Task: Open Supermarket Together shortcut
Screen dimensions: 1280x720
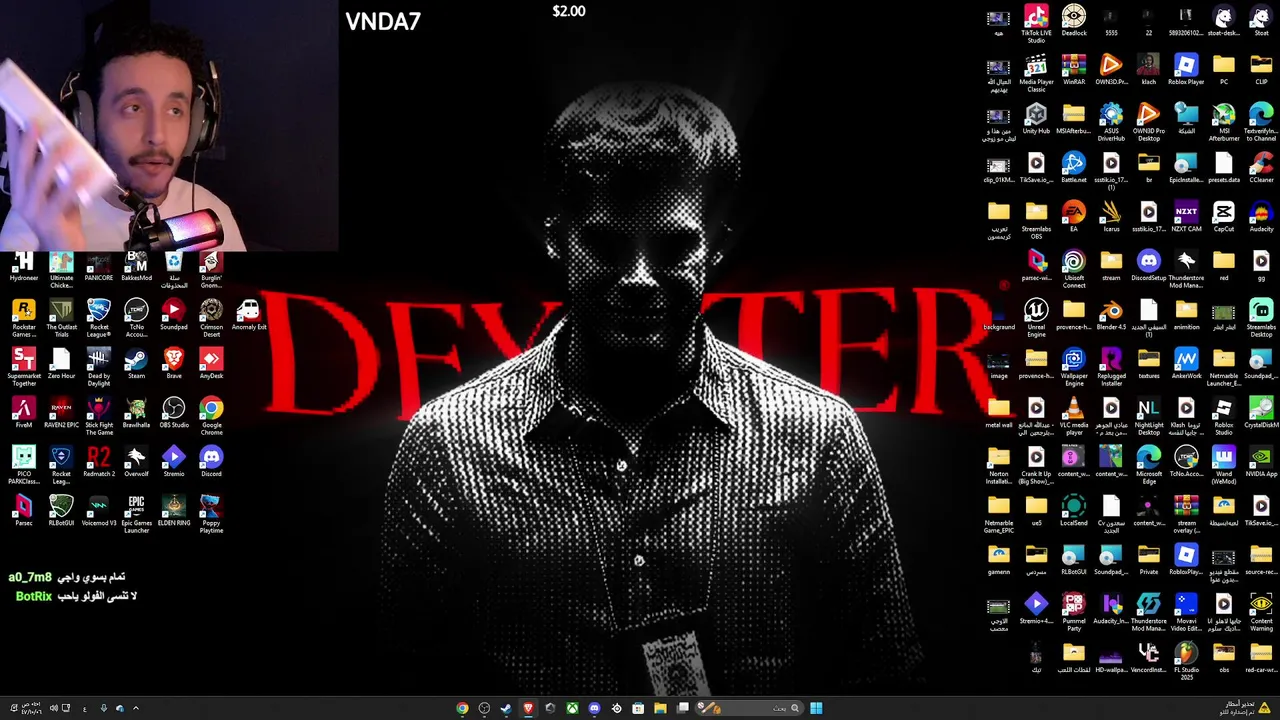Action: (23, 368)
